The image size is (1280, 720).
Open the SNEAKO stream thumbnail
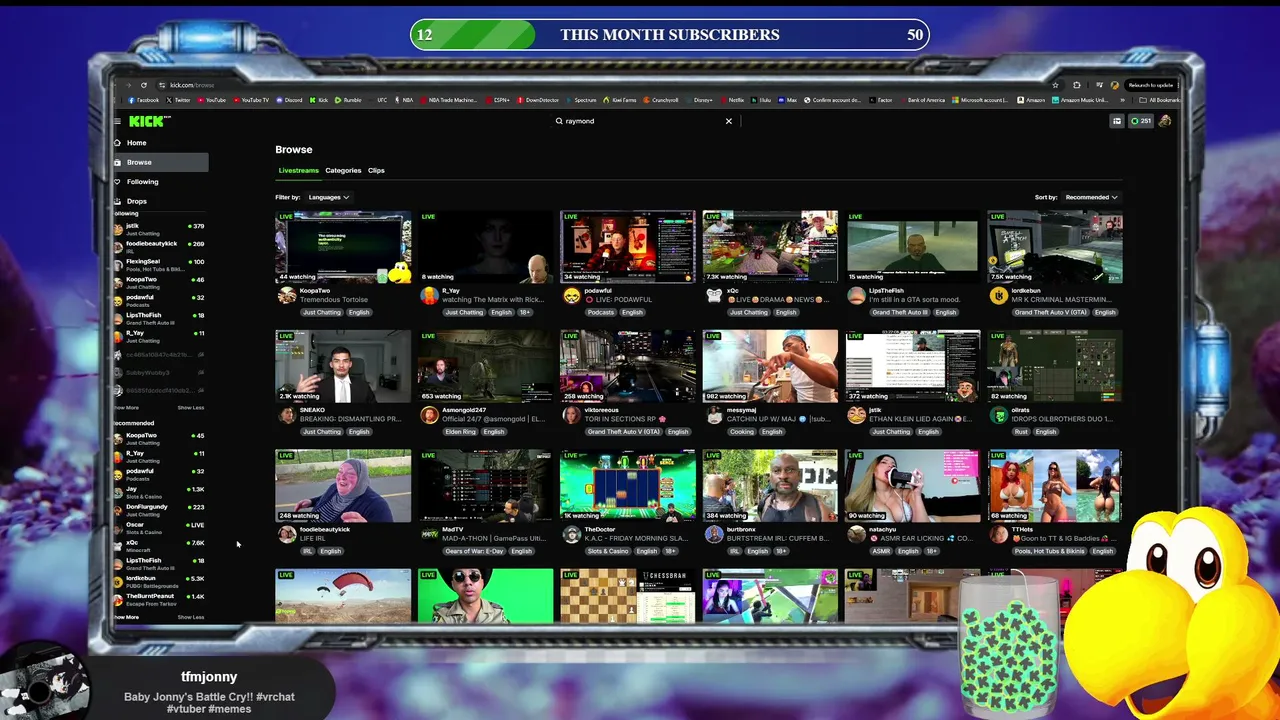(x=343, y=366)
